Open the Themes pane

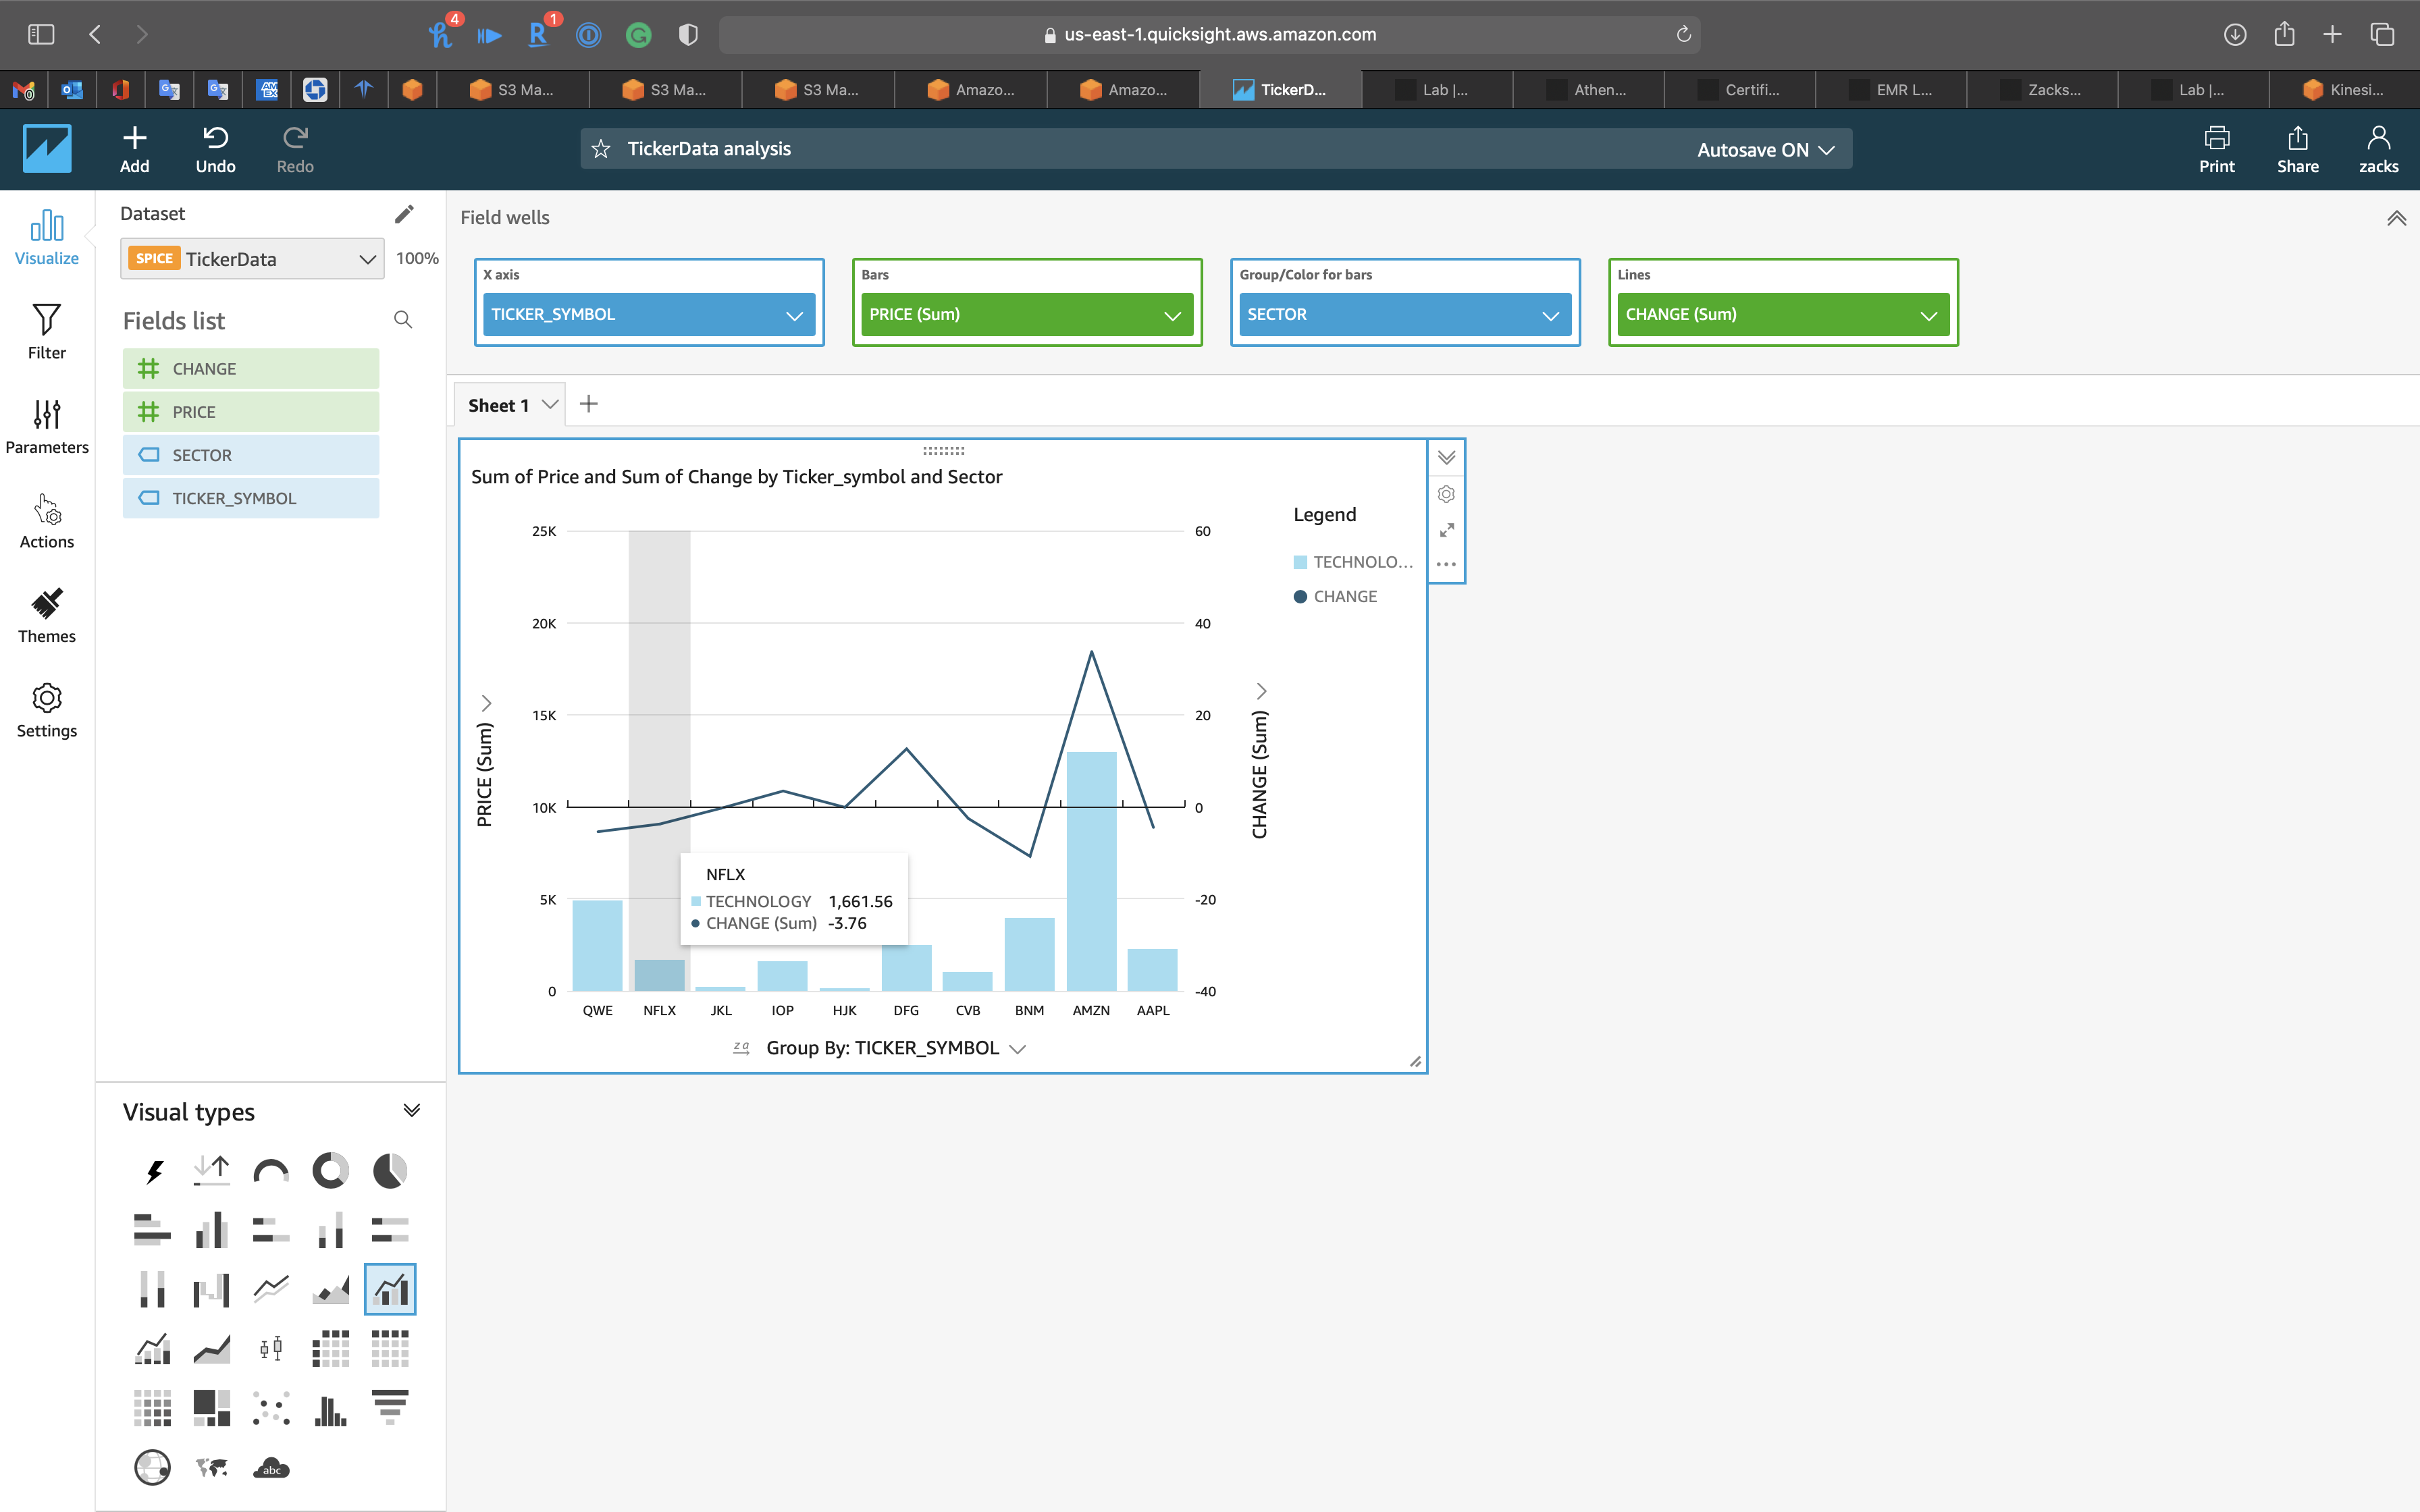click(46, 615)
